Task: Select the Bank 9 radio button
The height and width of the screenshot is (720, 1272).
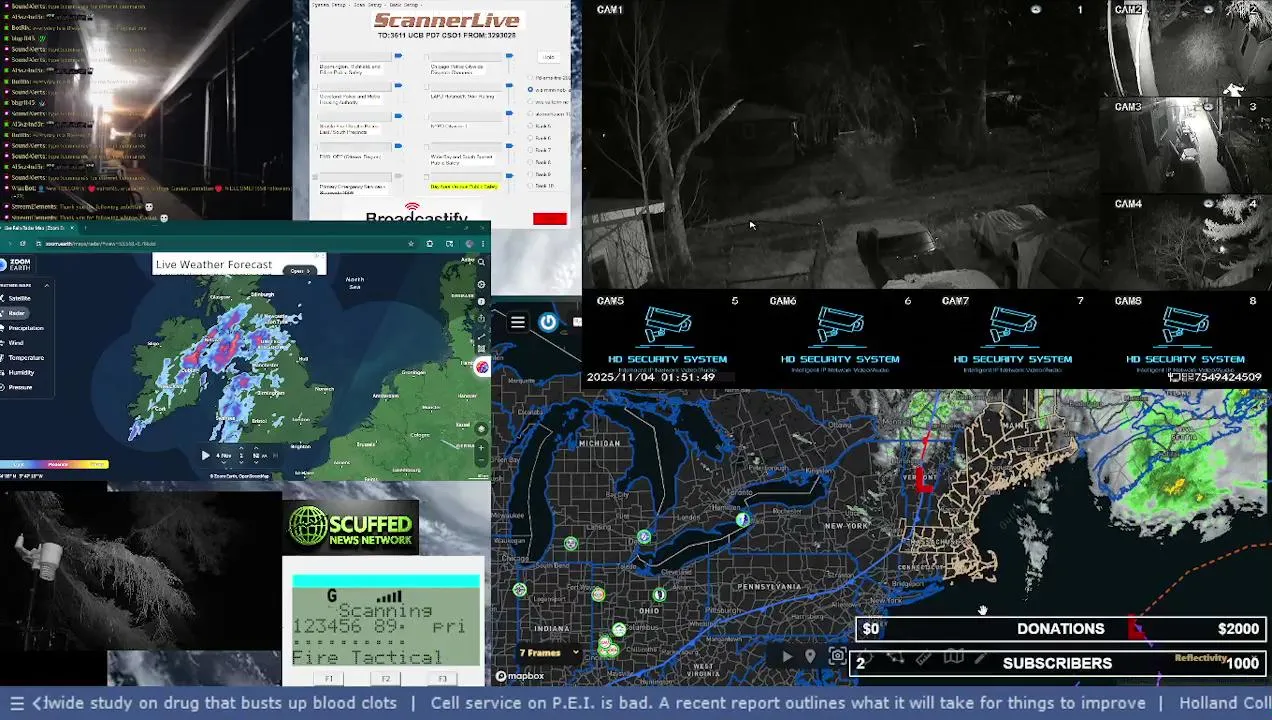Action: pyautogui.click(x=530, y=174)
